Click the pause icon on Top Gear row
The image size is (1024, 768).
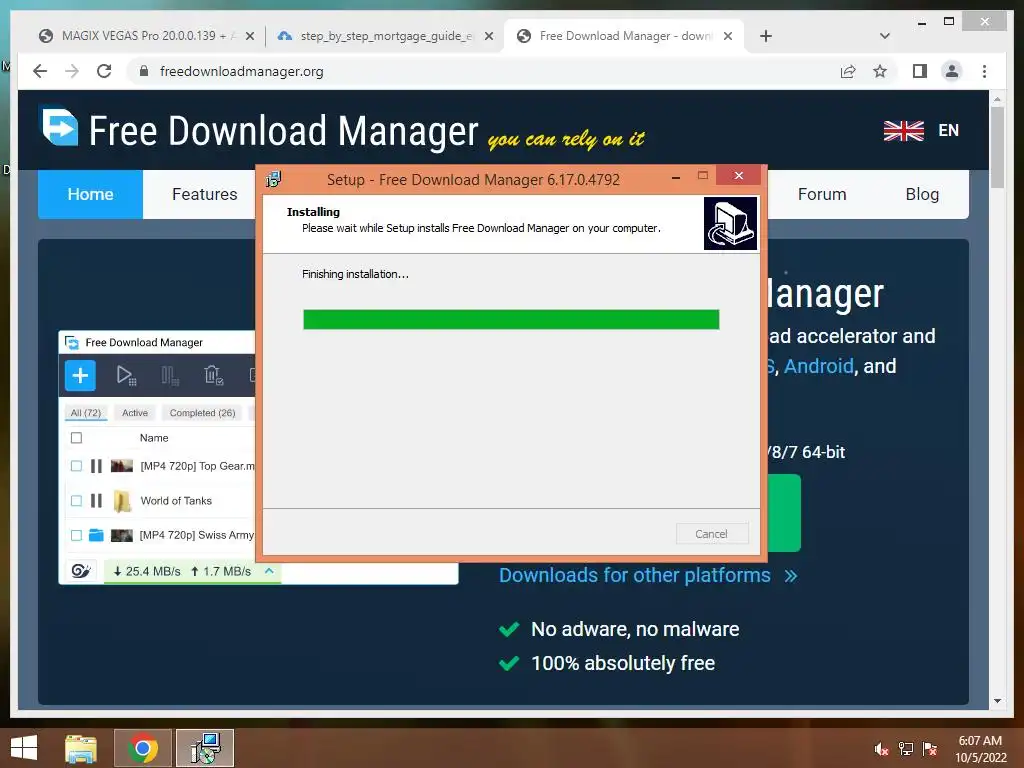pyautogui.click(x=97, y=466)
